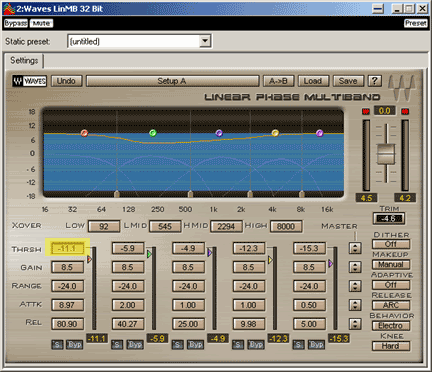Click the Low crossover field 92

[x=104, y=227]
